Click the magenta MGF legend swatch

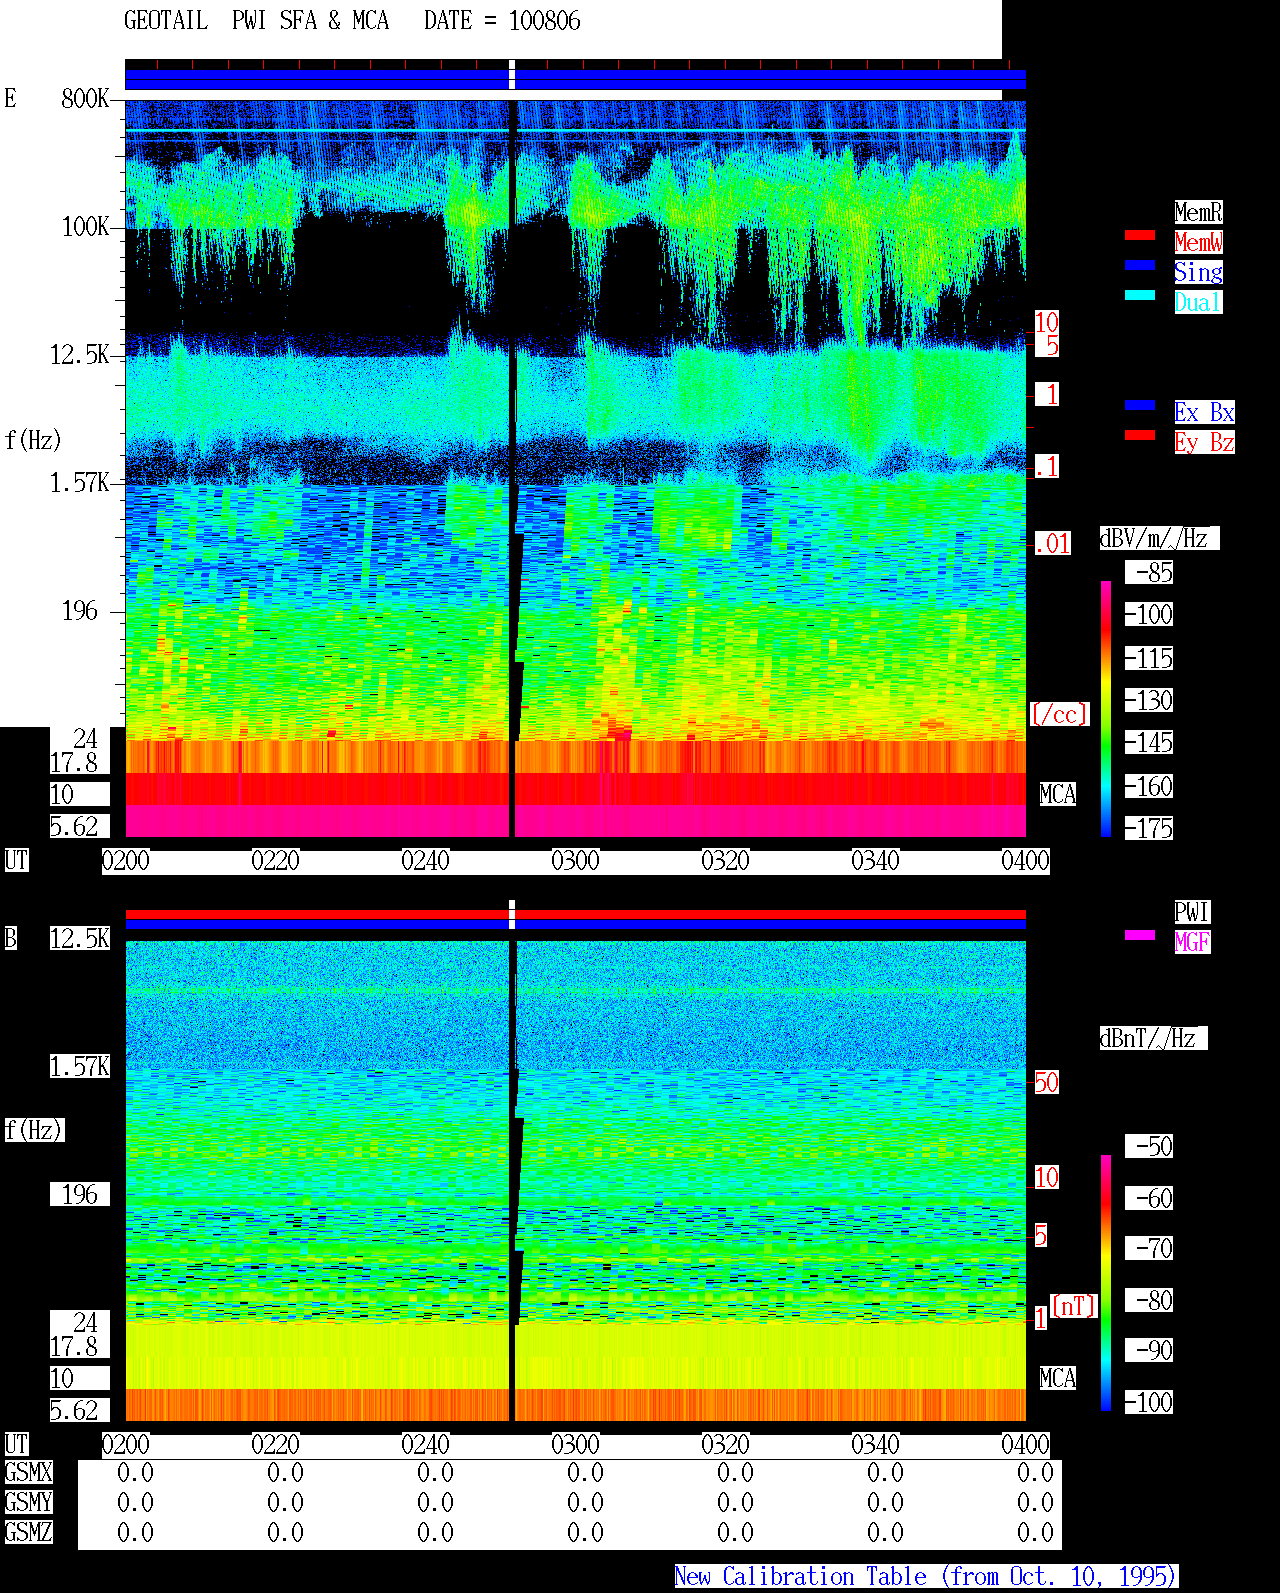1140,935
